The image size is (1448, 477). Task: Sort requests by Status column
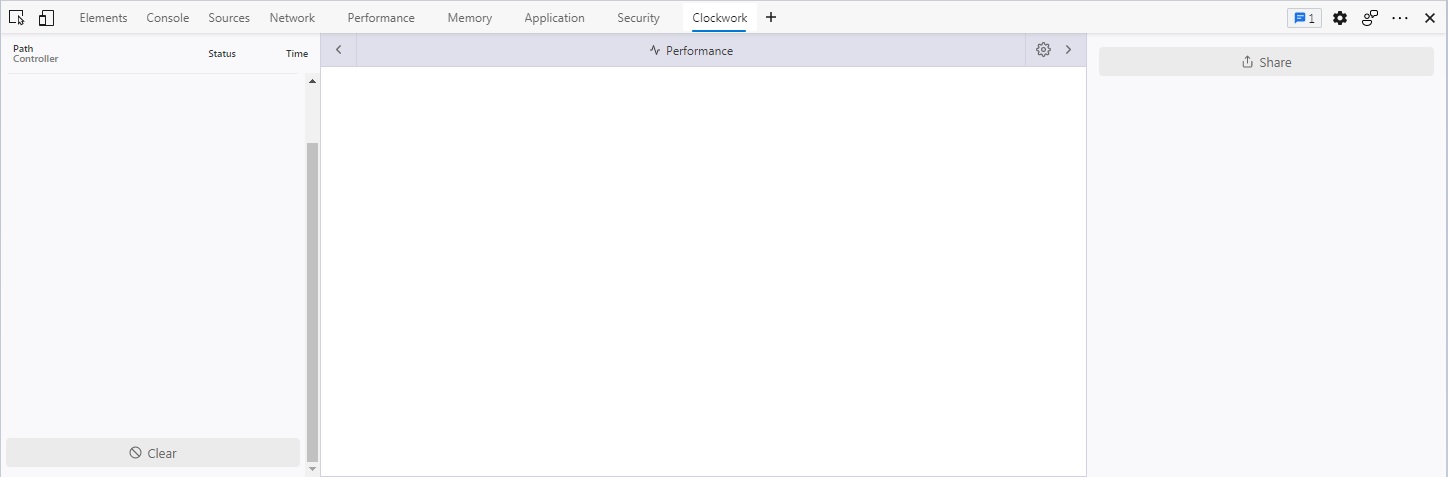click(222, 54)
